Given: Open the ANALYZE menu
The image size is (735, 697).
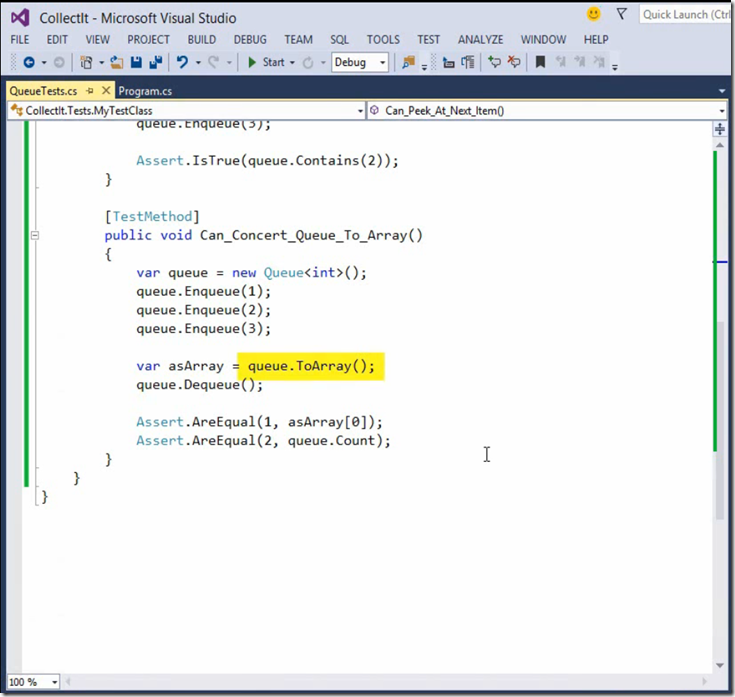Looking at the screenshot, I should point(480,39).
